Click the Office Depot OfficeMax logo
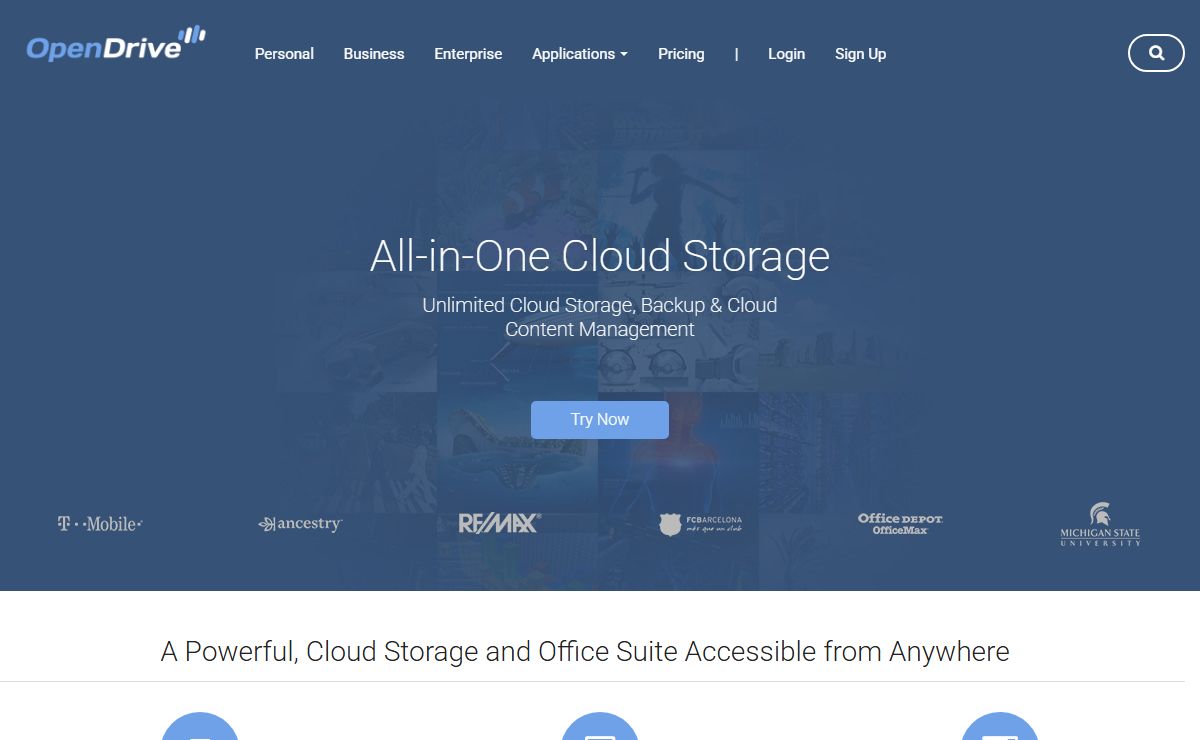Image resolution: width=1200 pixels, height=740 pixels. tap(900, 523)
